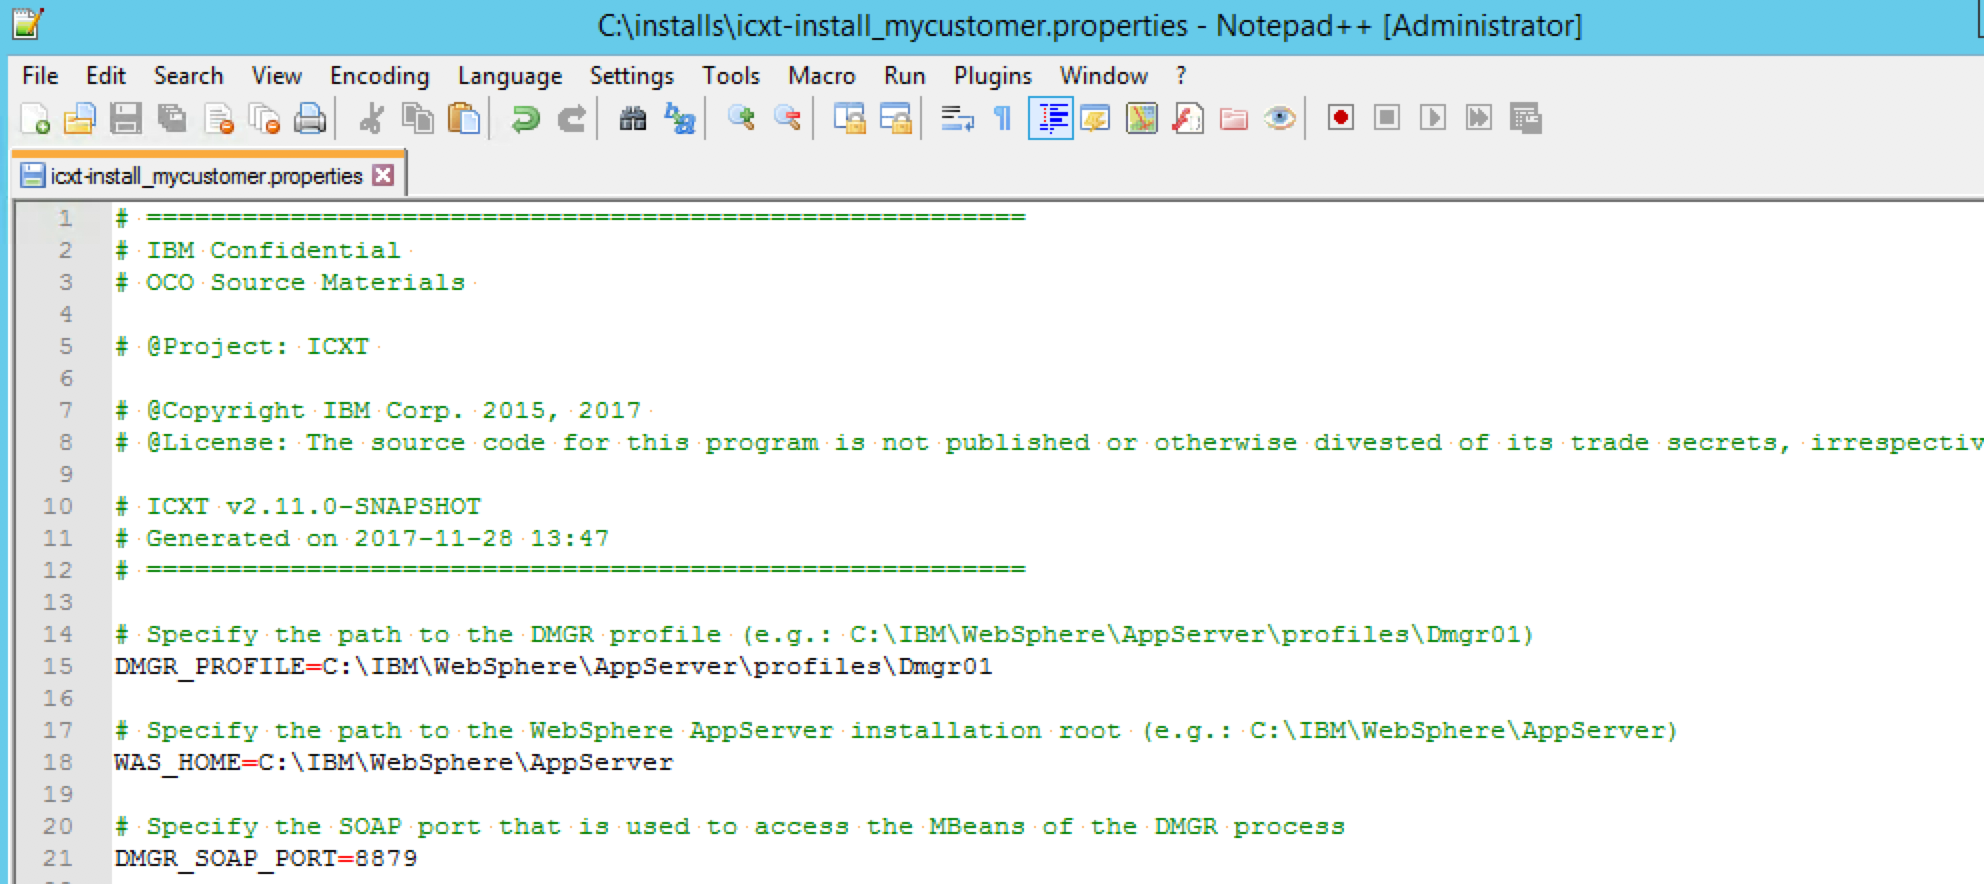
Task: Place cursor on the WAS_HOME line
Action: 394,762
